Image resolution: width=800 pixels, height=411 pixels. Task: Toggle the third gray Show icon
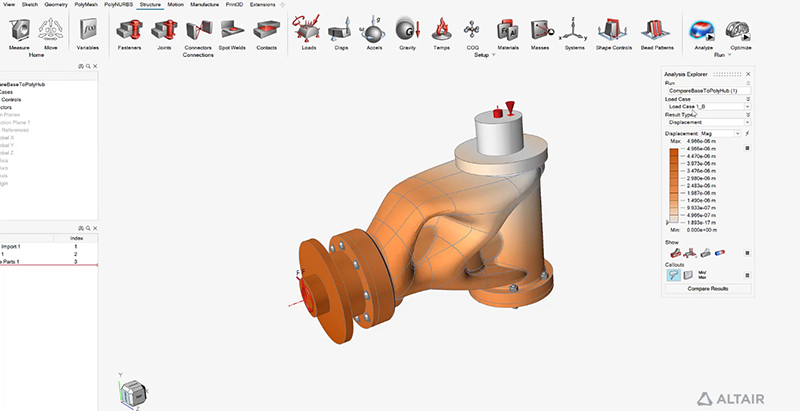coord(706,252)
